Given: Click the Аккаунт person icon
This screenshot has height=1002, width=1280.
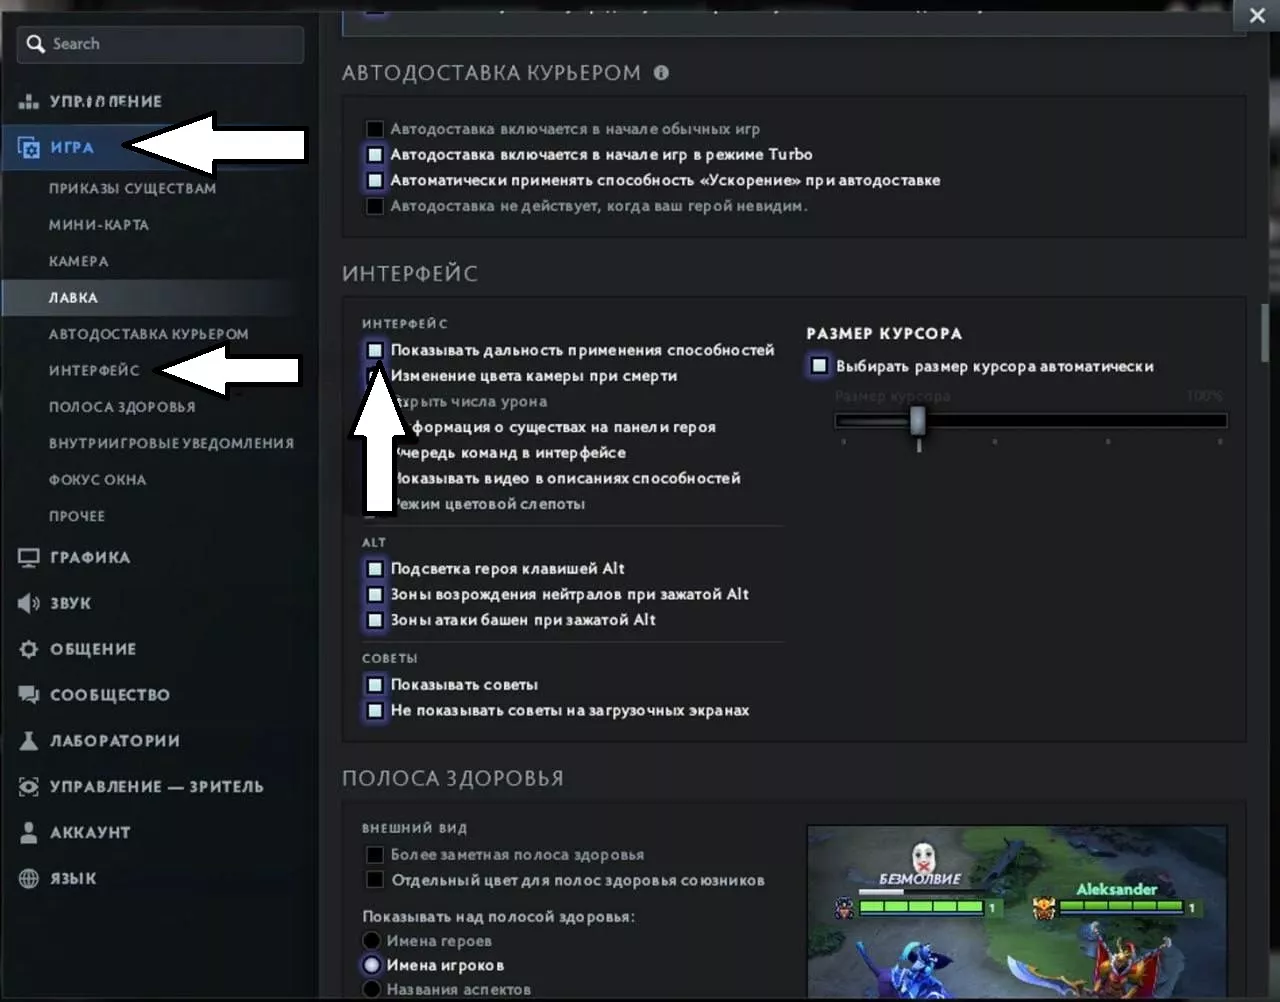Looking at the screenshot, I should (x=29, y=832).
